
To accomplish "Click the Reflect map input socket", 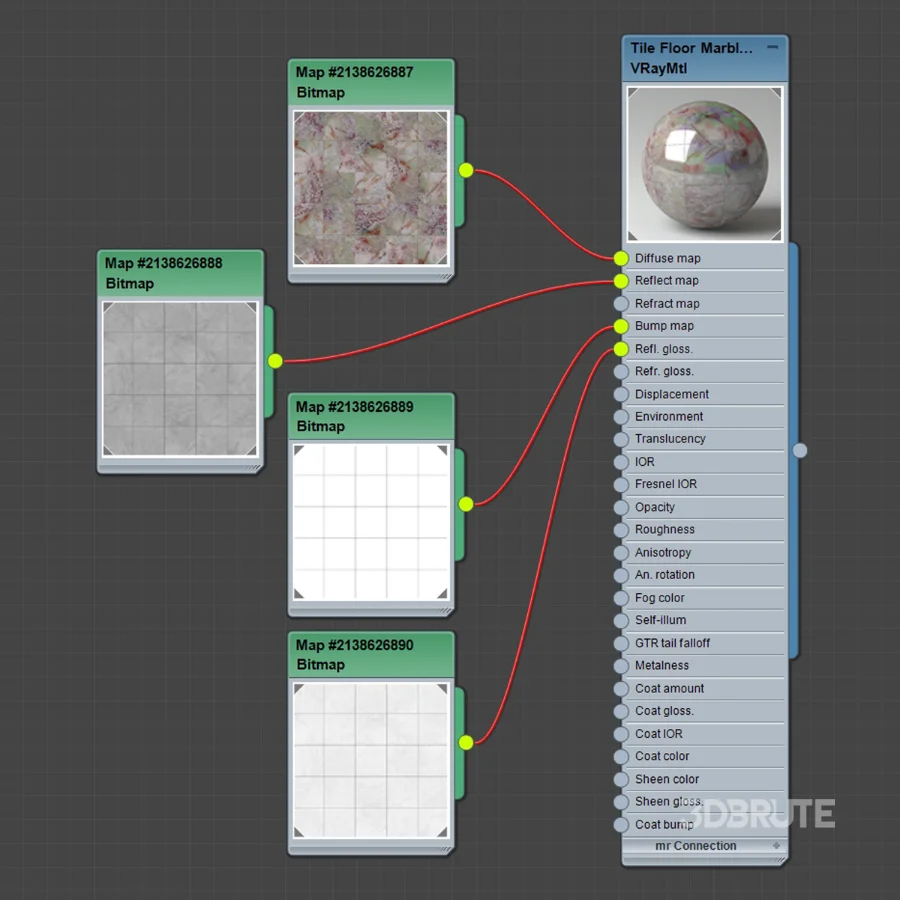I will tap(620, 281).
